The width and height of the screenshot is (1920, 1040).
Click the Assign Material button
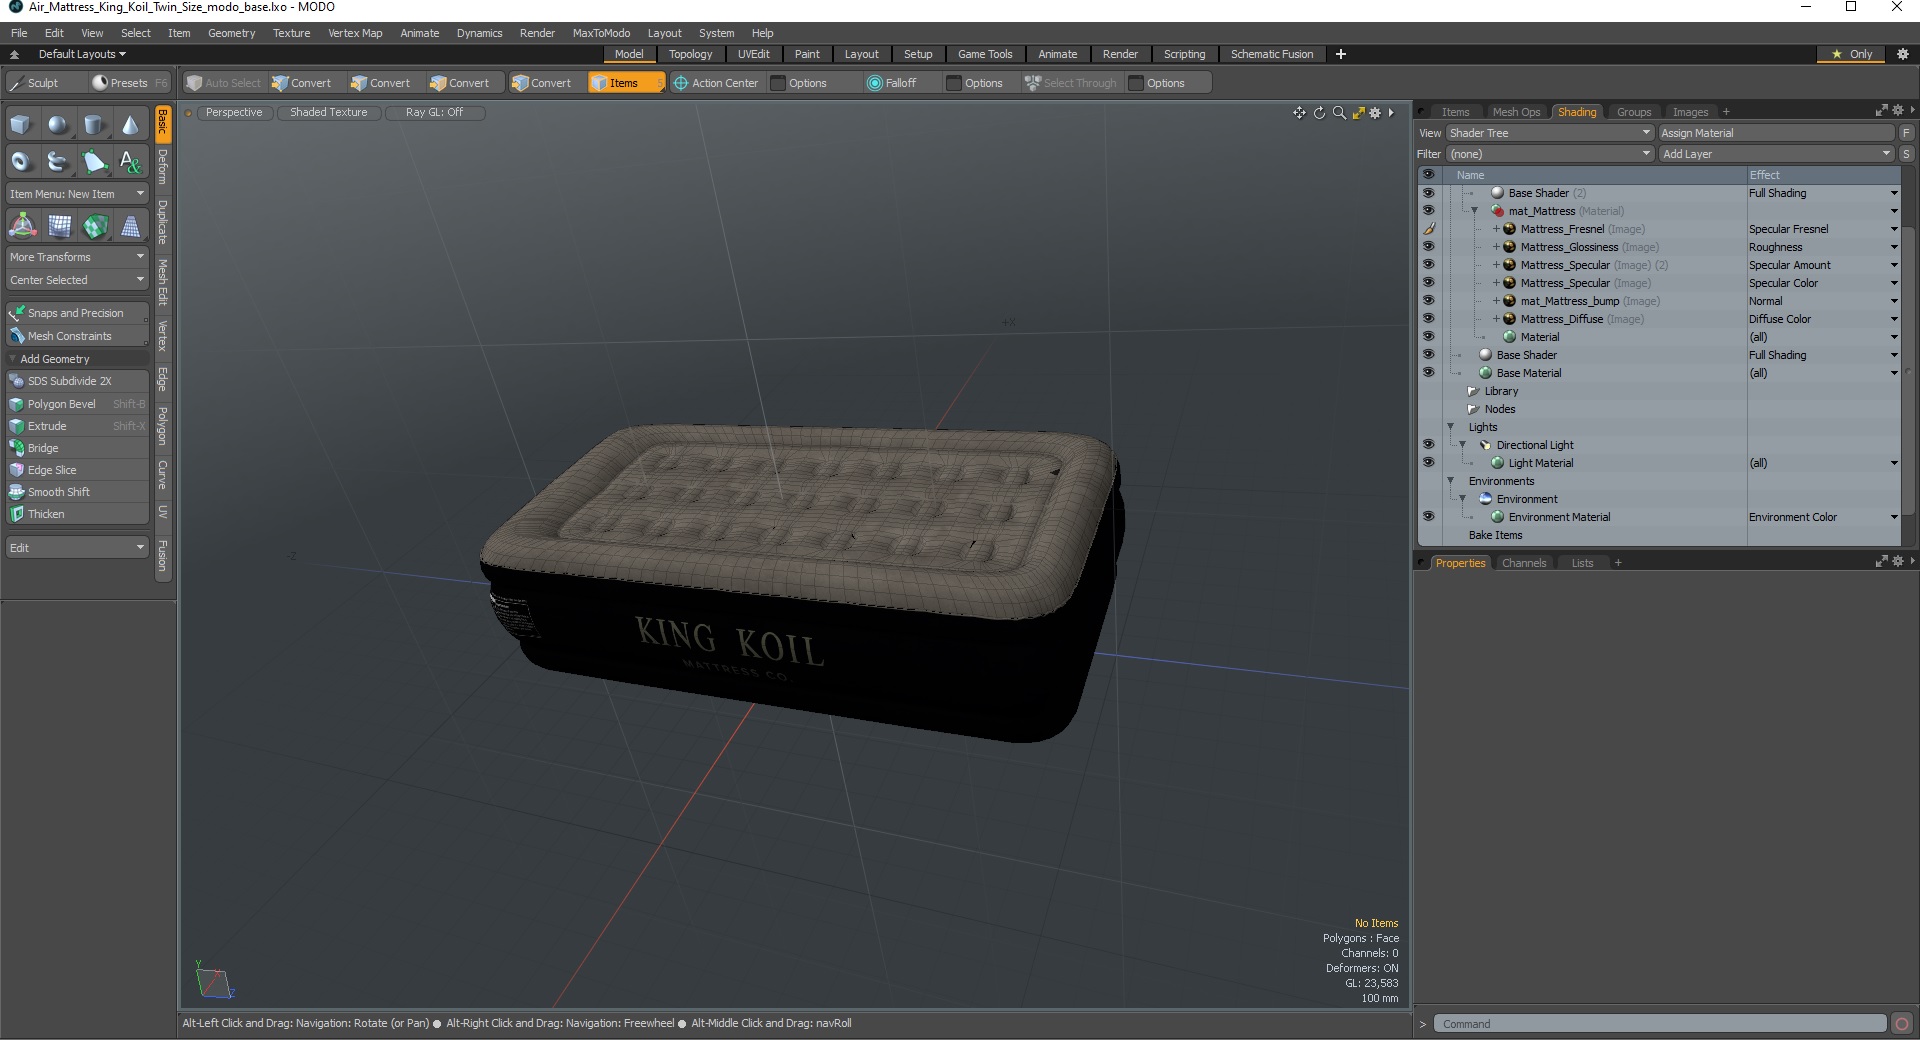1776,133
